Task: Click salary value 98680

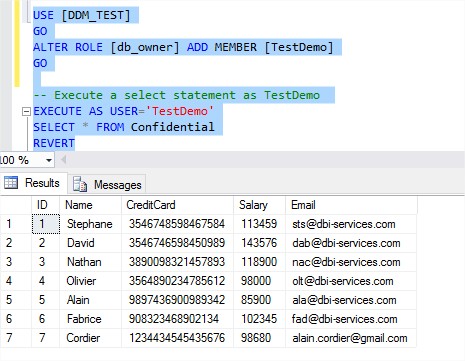Action: click(259, 338)
